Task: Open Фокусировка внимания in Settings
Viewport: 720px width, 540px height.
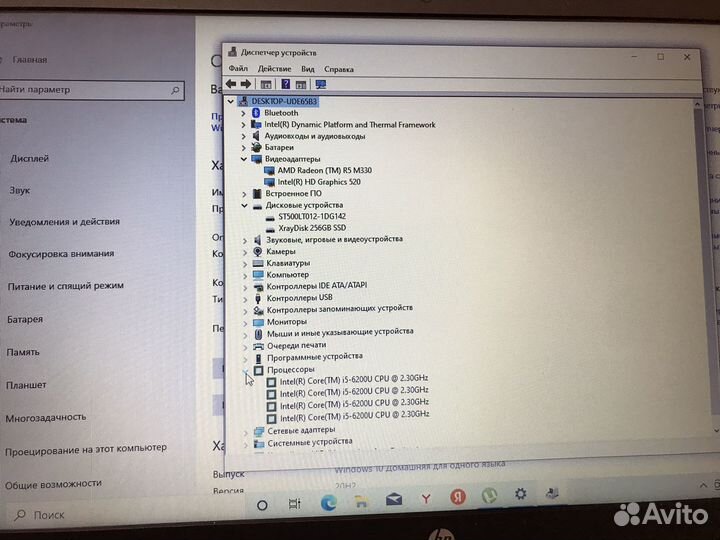Action: pos(61,254)
